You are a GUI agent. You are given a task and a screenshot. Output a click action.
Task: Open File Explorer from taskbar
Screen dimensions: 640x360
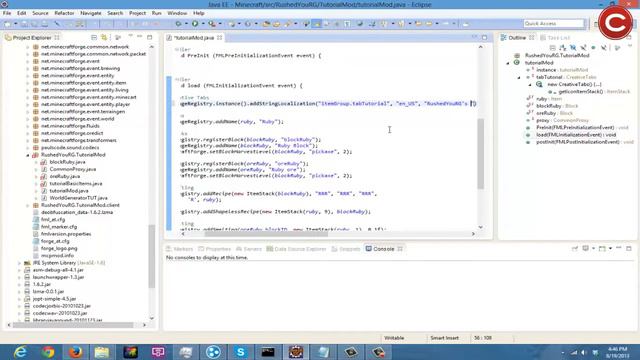(x=102, y=352)
